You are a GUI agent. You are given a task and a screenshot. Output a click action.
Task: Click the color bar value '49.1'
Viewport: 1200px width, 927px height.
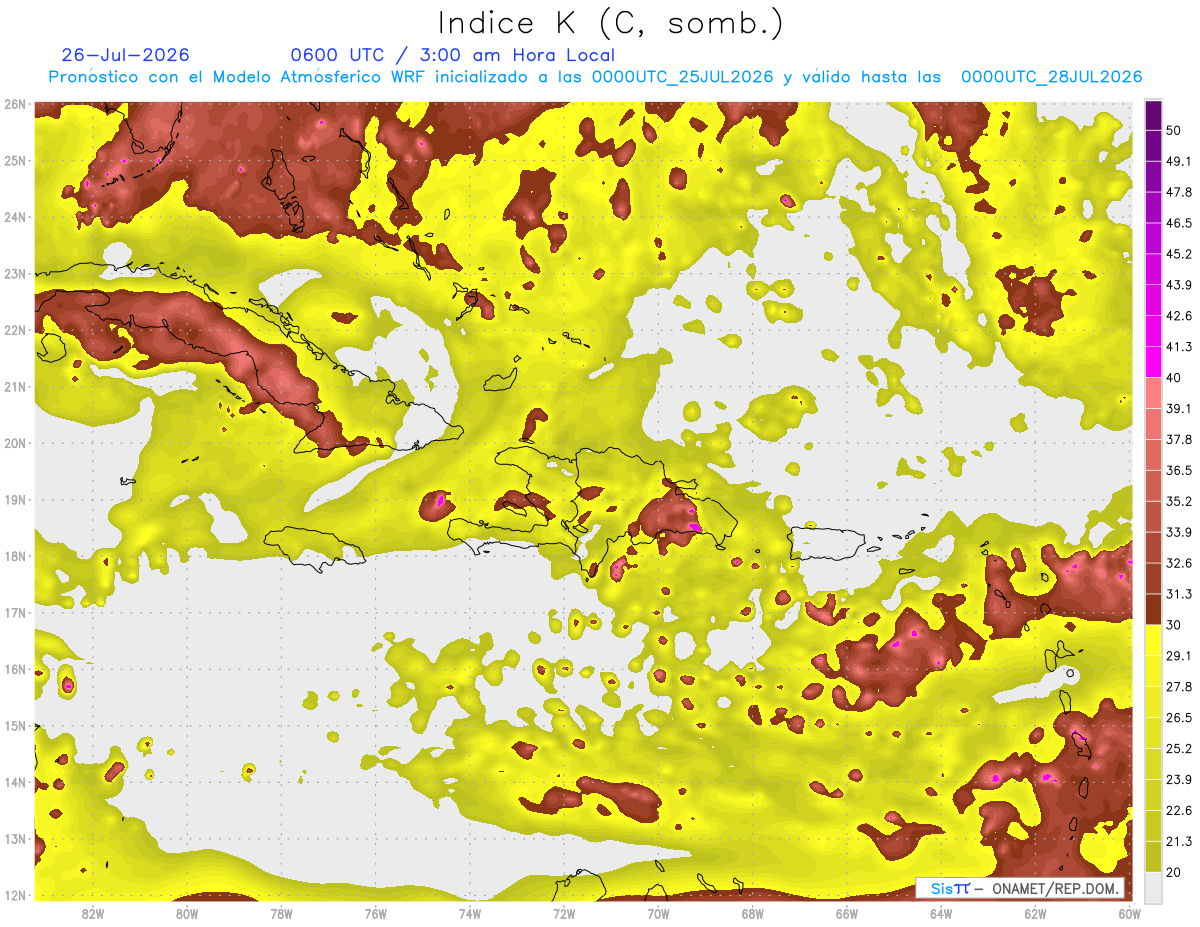click(x=1179, y=161)
